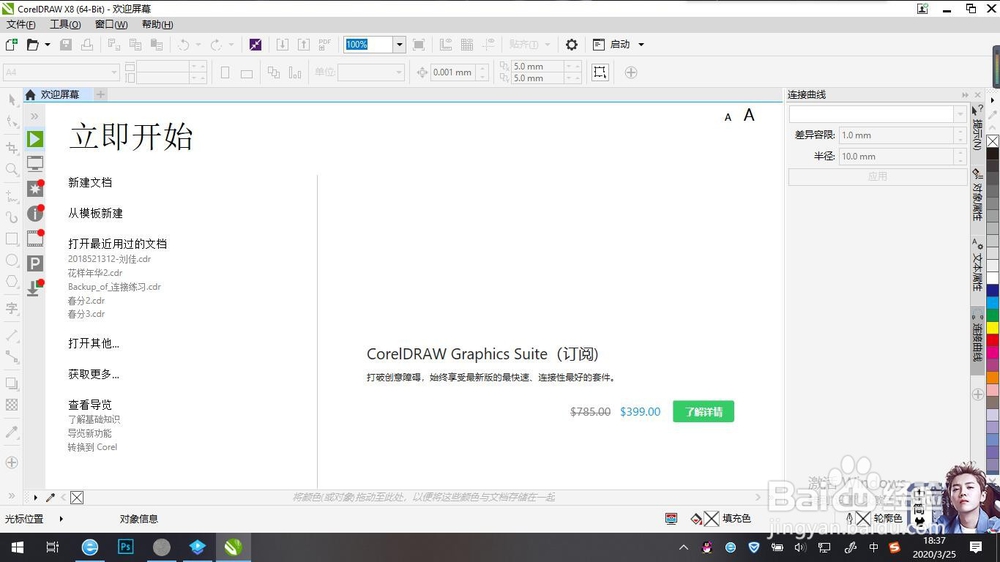Expand the welcome sidebar double chevron
1000x562 pixels.
point(34,116)
